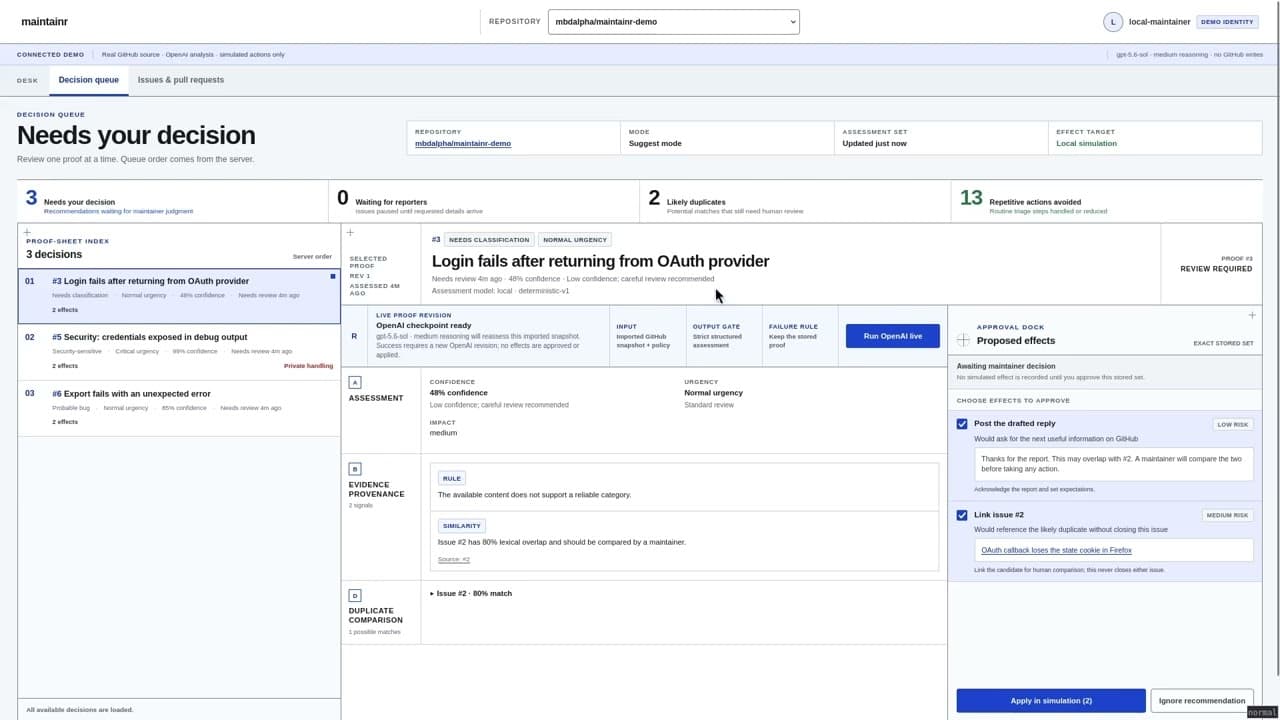Click the REVIEW REQUIRED status text

1216,269
